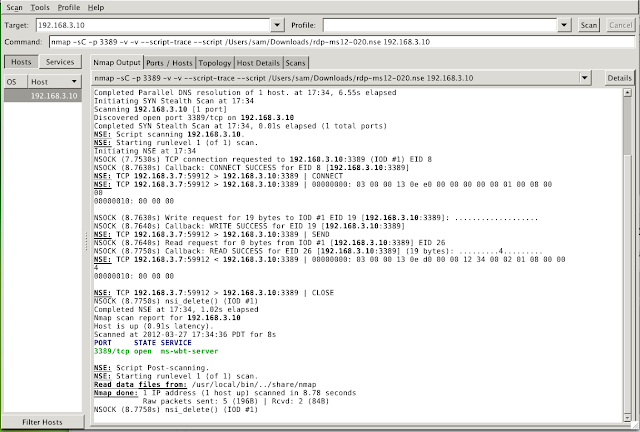The image size is (640, 432).
Task: Open the Host Details tab
Action: pyautogui.click(x=258, y=63)
